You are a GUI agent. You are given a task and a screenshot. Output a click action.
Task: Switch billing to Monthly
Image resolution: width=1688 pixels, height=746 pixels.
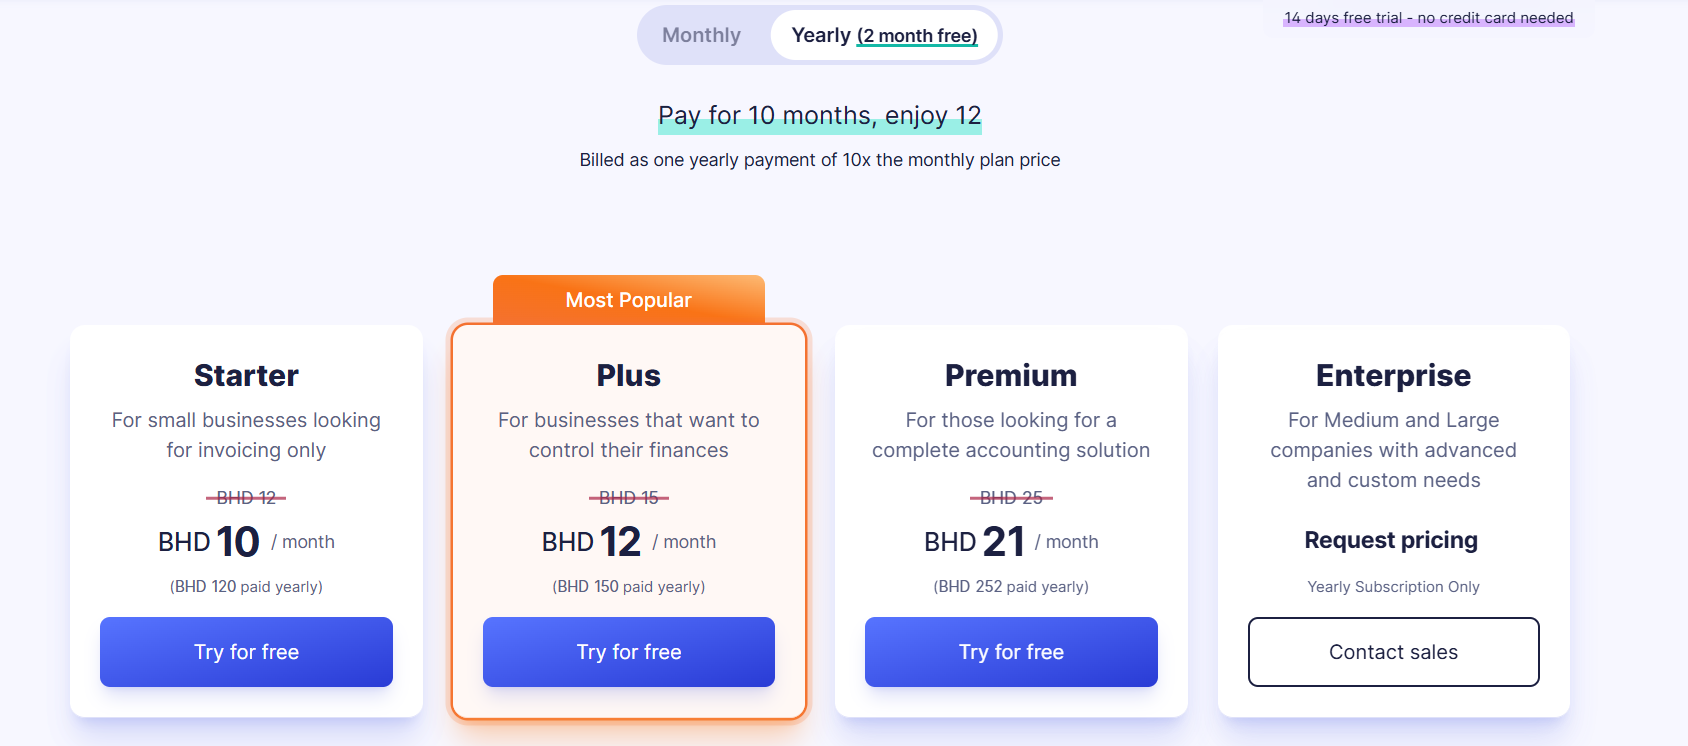(x=701, y=35)
